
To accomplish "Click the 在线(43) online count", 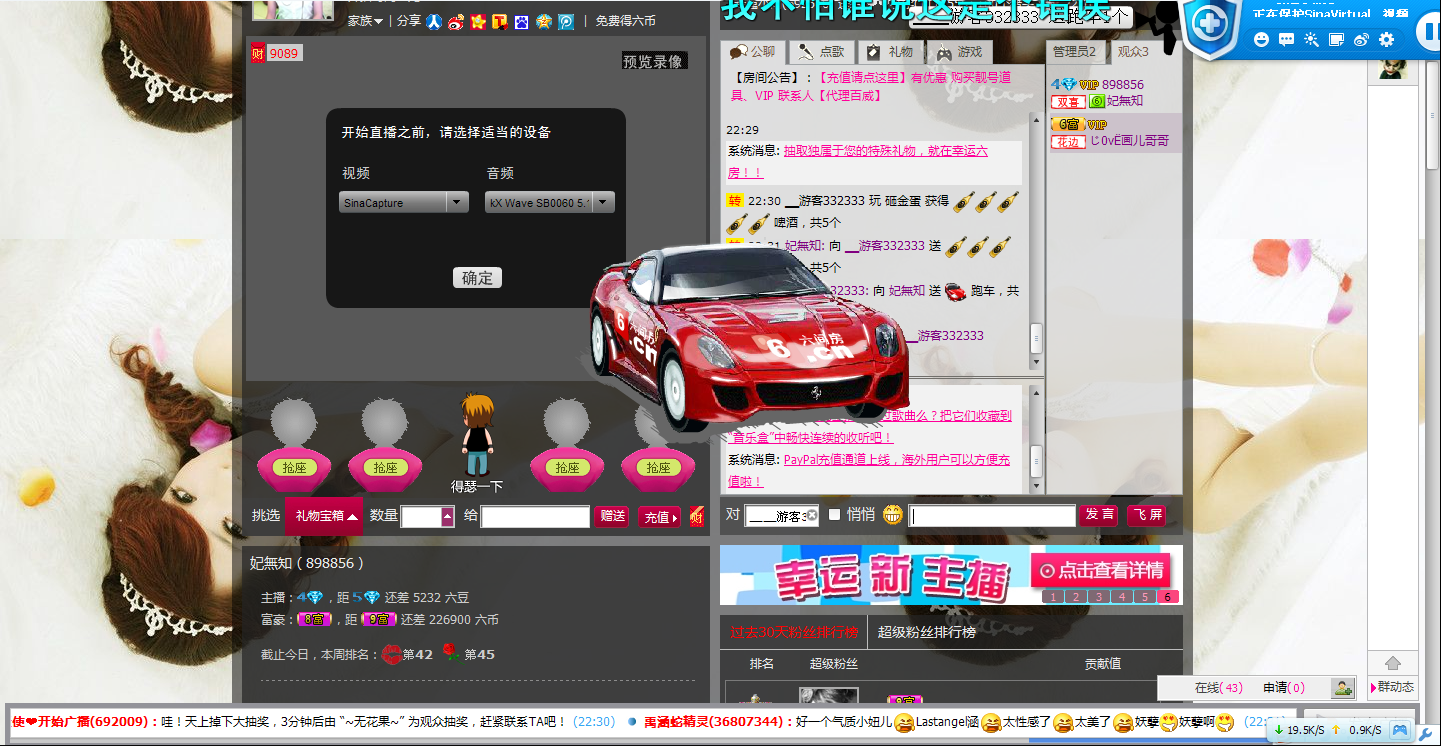I will [1219, 688].
